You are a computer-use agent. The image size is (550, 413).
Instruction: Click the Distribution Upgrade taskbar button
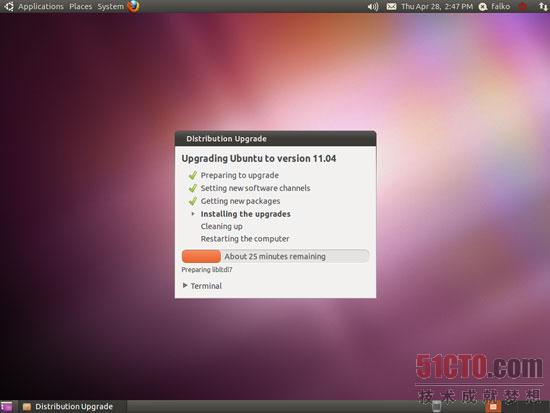point(67,406)
